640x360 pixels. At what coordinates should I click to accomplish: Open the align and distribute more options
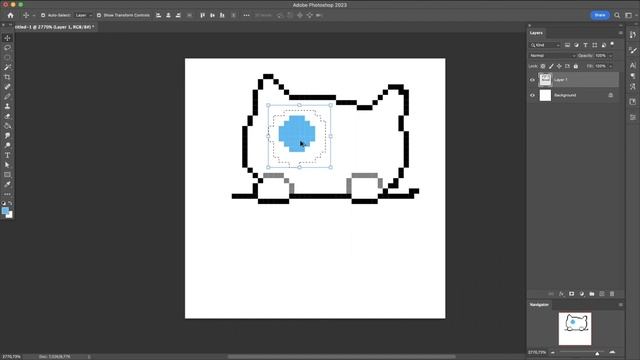[247, 15]
